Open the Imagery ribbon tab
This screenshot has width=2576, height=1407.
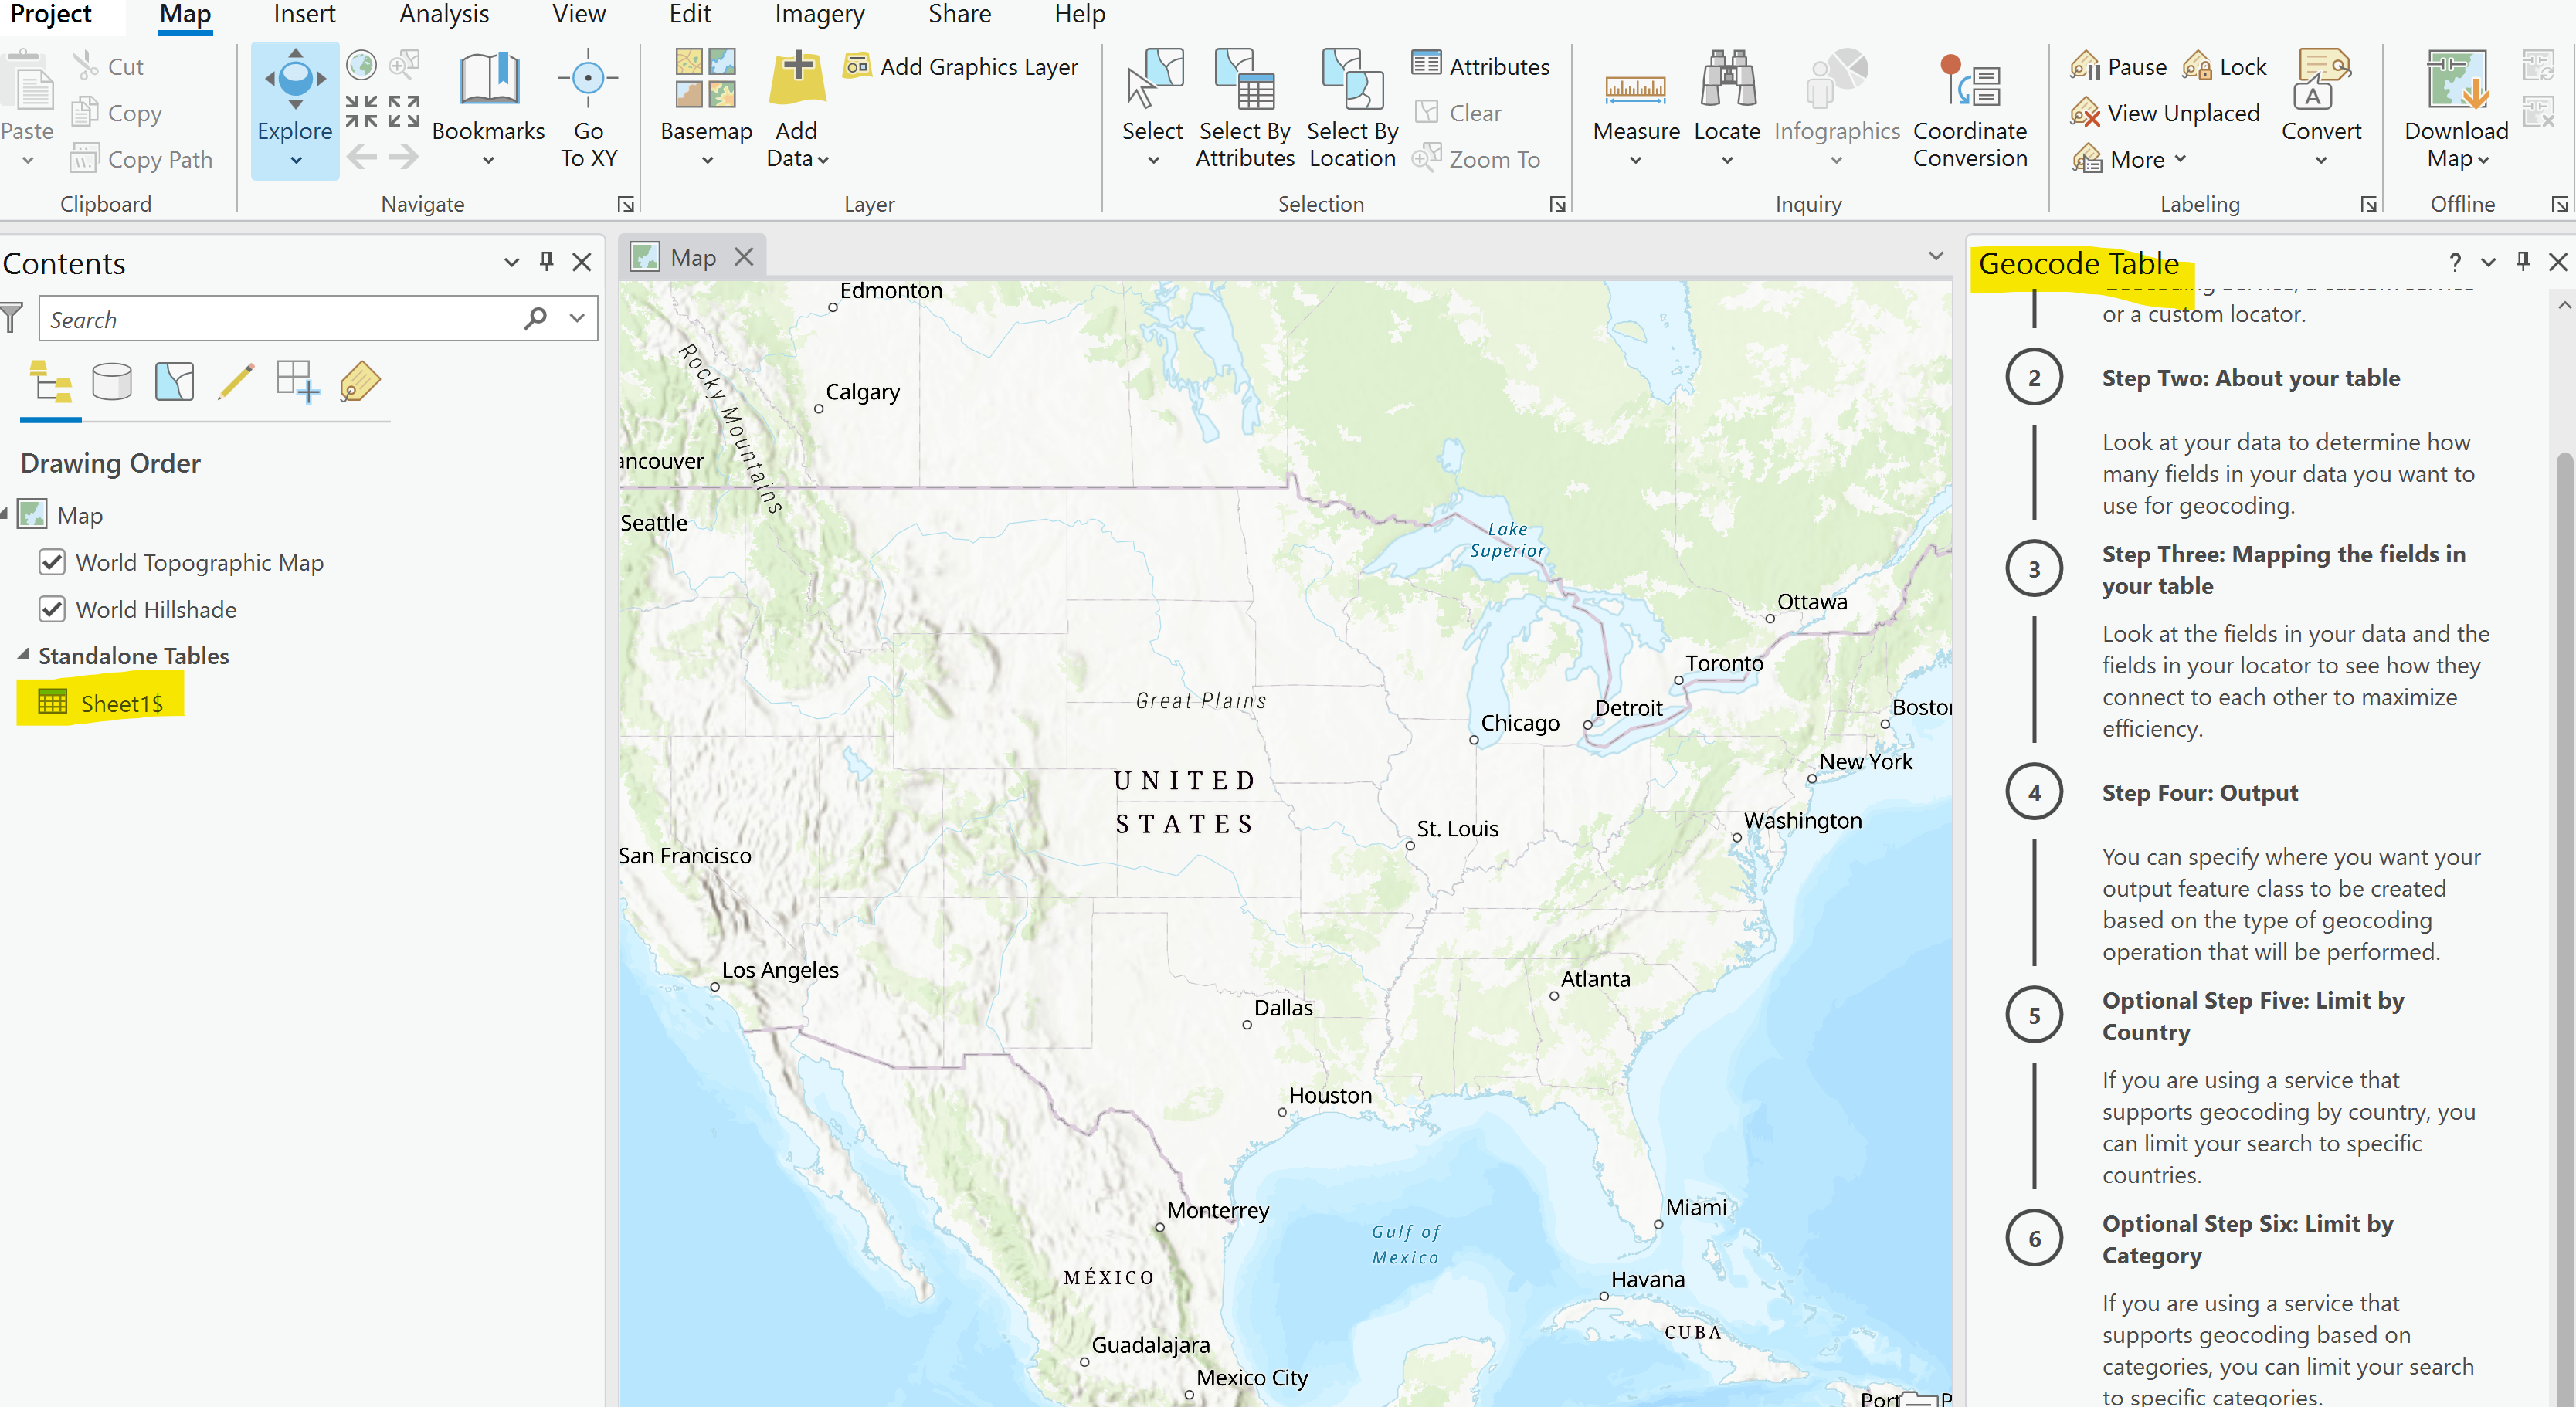point(819,14)
